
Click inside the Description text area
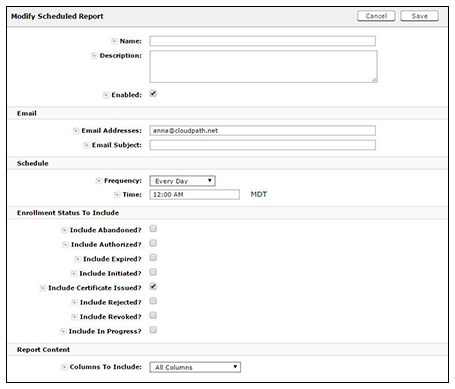(x=263, y=67)
